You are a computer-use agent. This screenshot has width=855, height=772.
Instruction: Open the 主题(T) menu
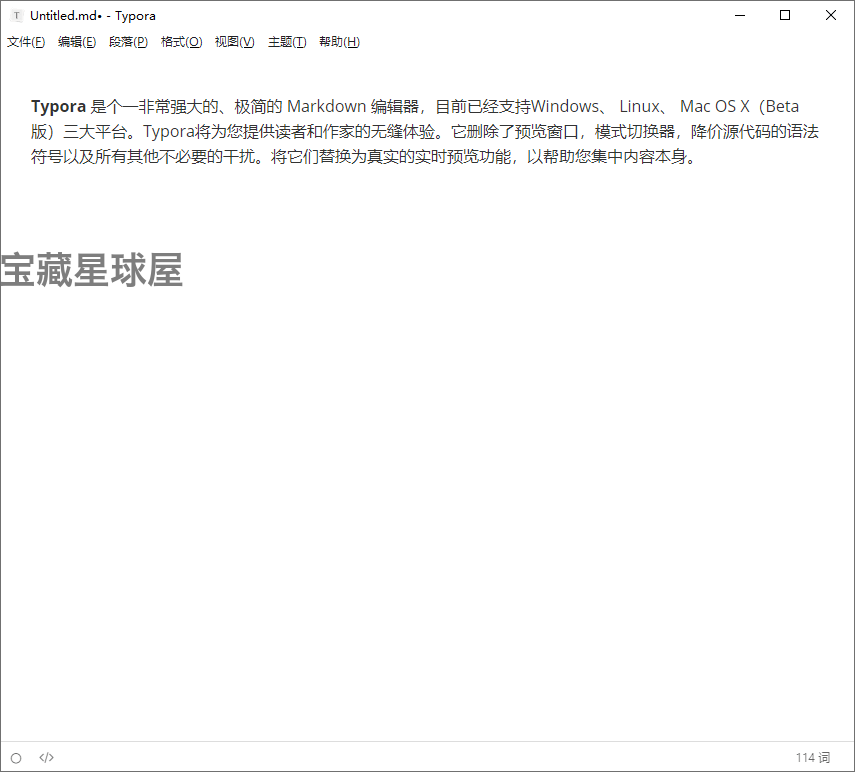click(287, 42)
